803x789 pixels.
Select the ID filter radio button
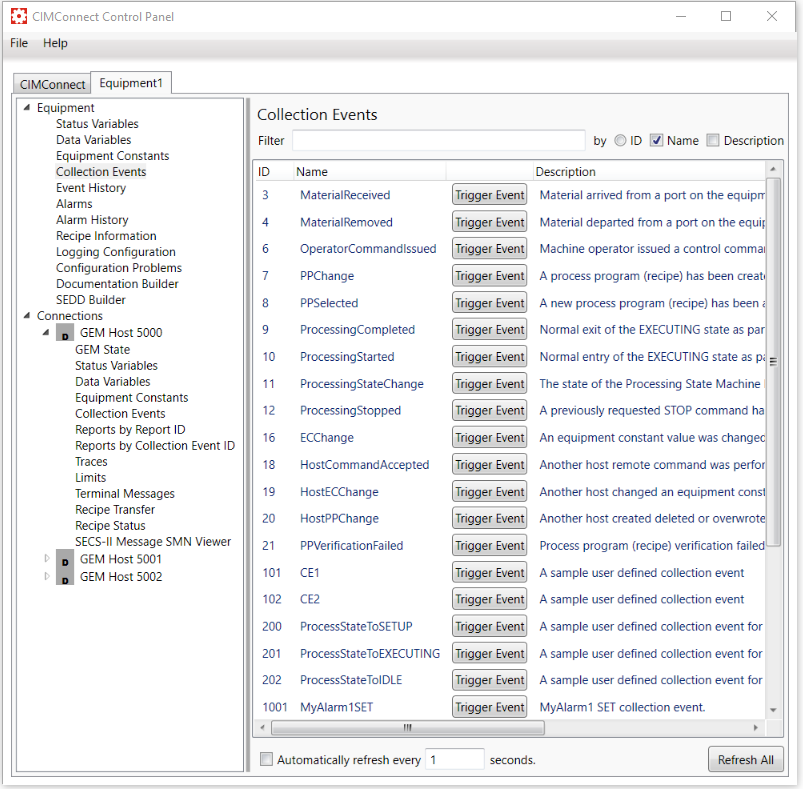point(620,140)
